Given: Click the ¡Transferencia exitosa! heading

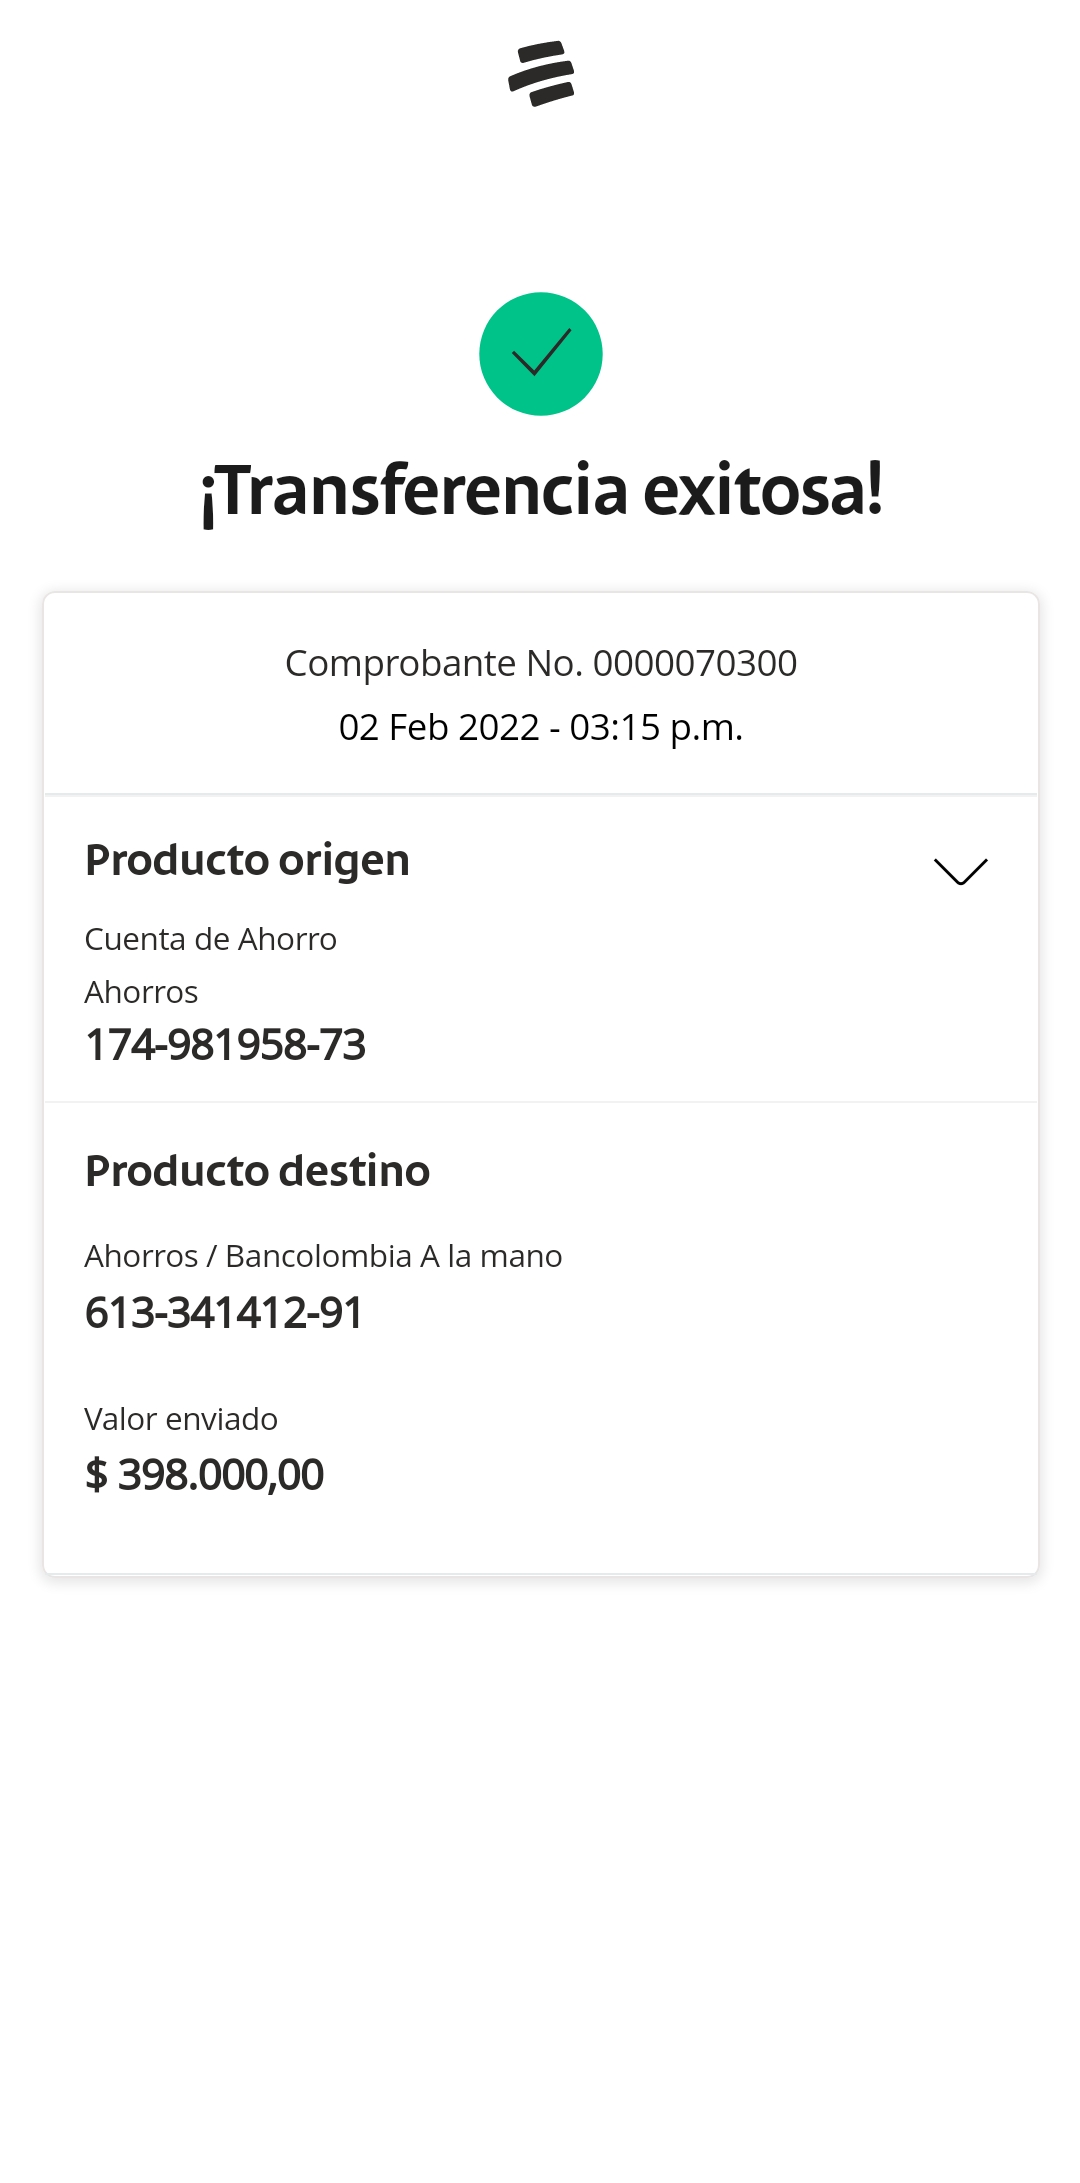Looking at the screenshot, I should pyautogui.click(x=541, y=491).
